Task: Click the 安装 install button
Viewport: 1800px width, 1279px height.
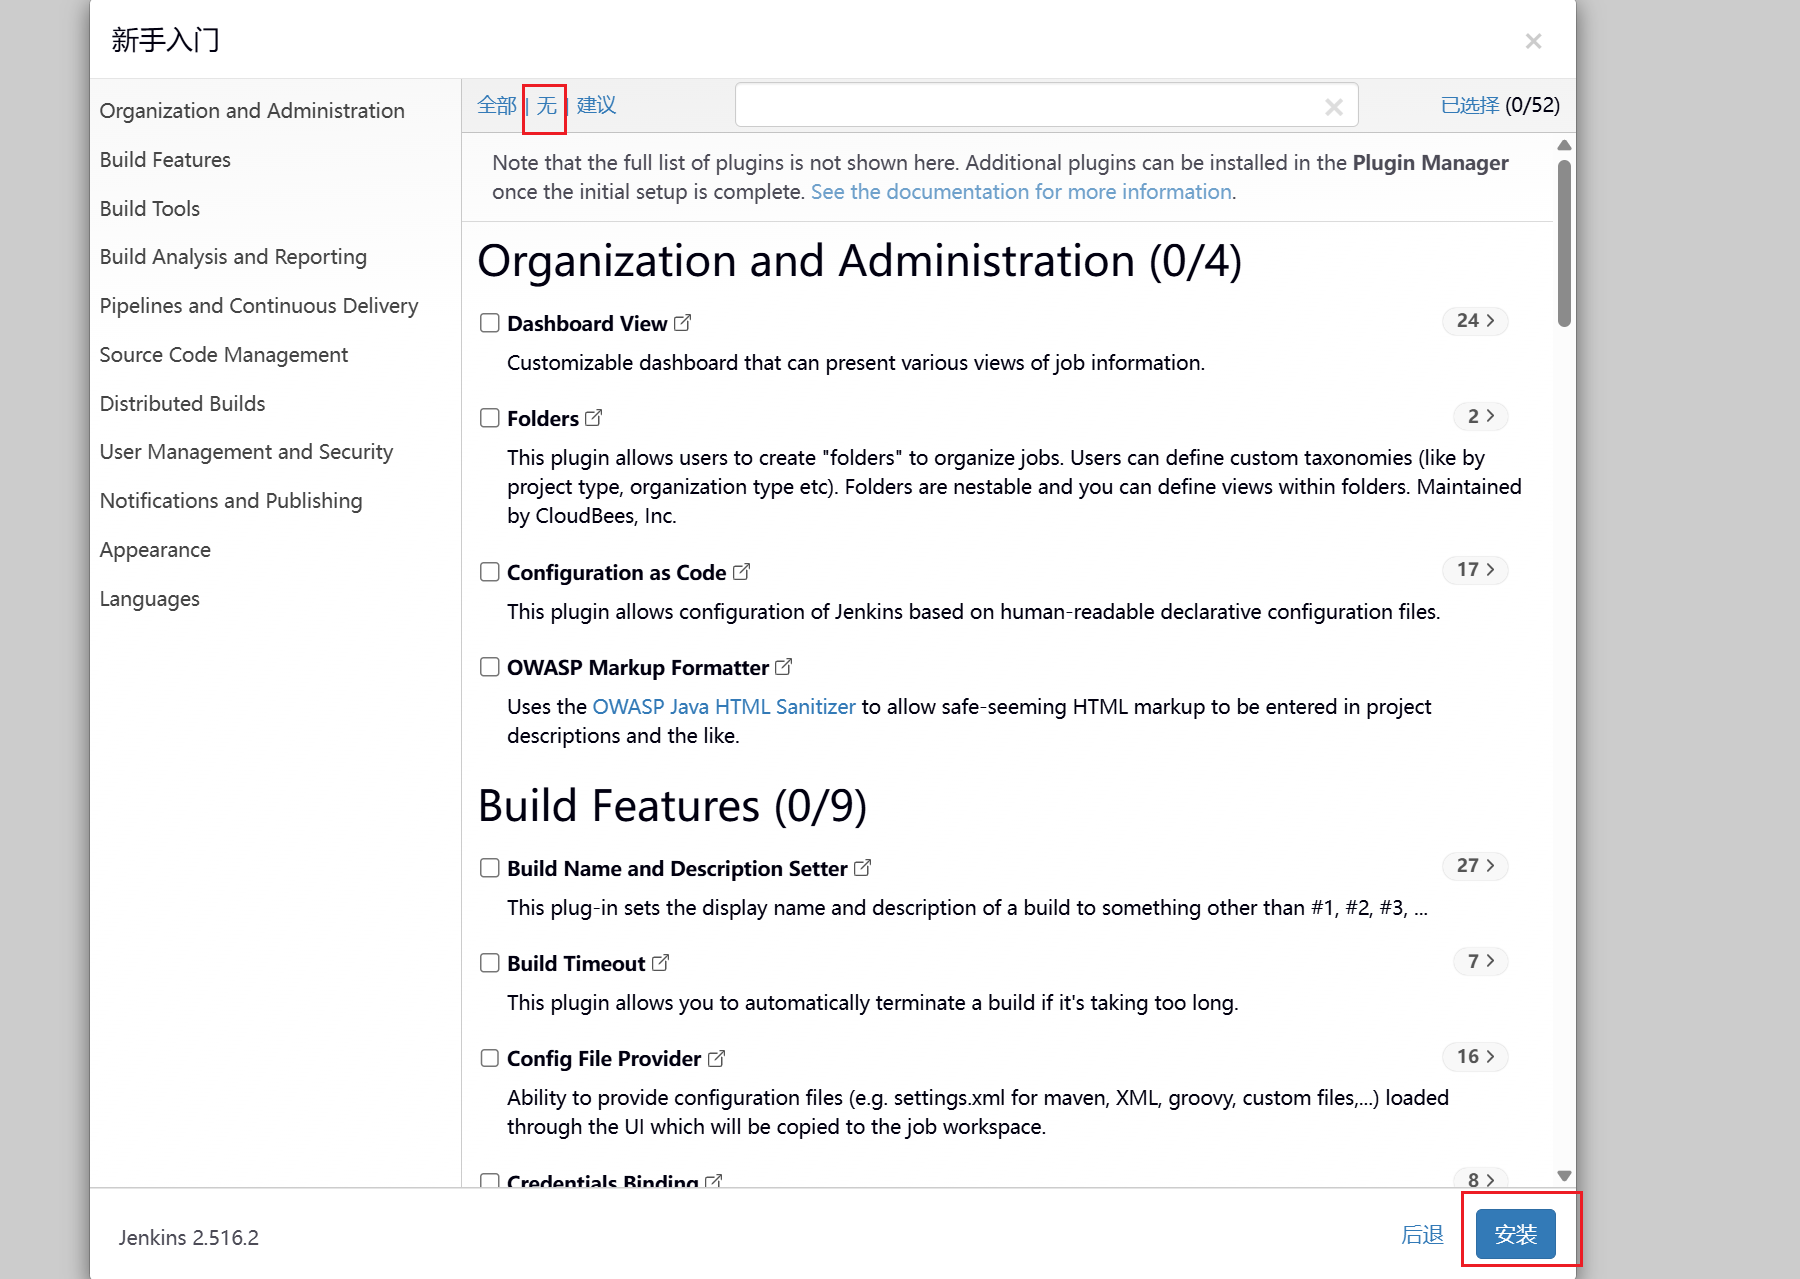Action: (x=1516, y=1235)
